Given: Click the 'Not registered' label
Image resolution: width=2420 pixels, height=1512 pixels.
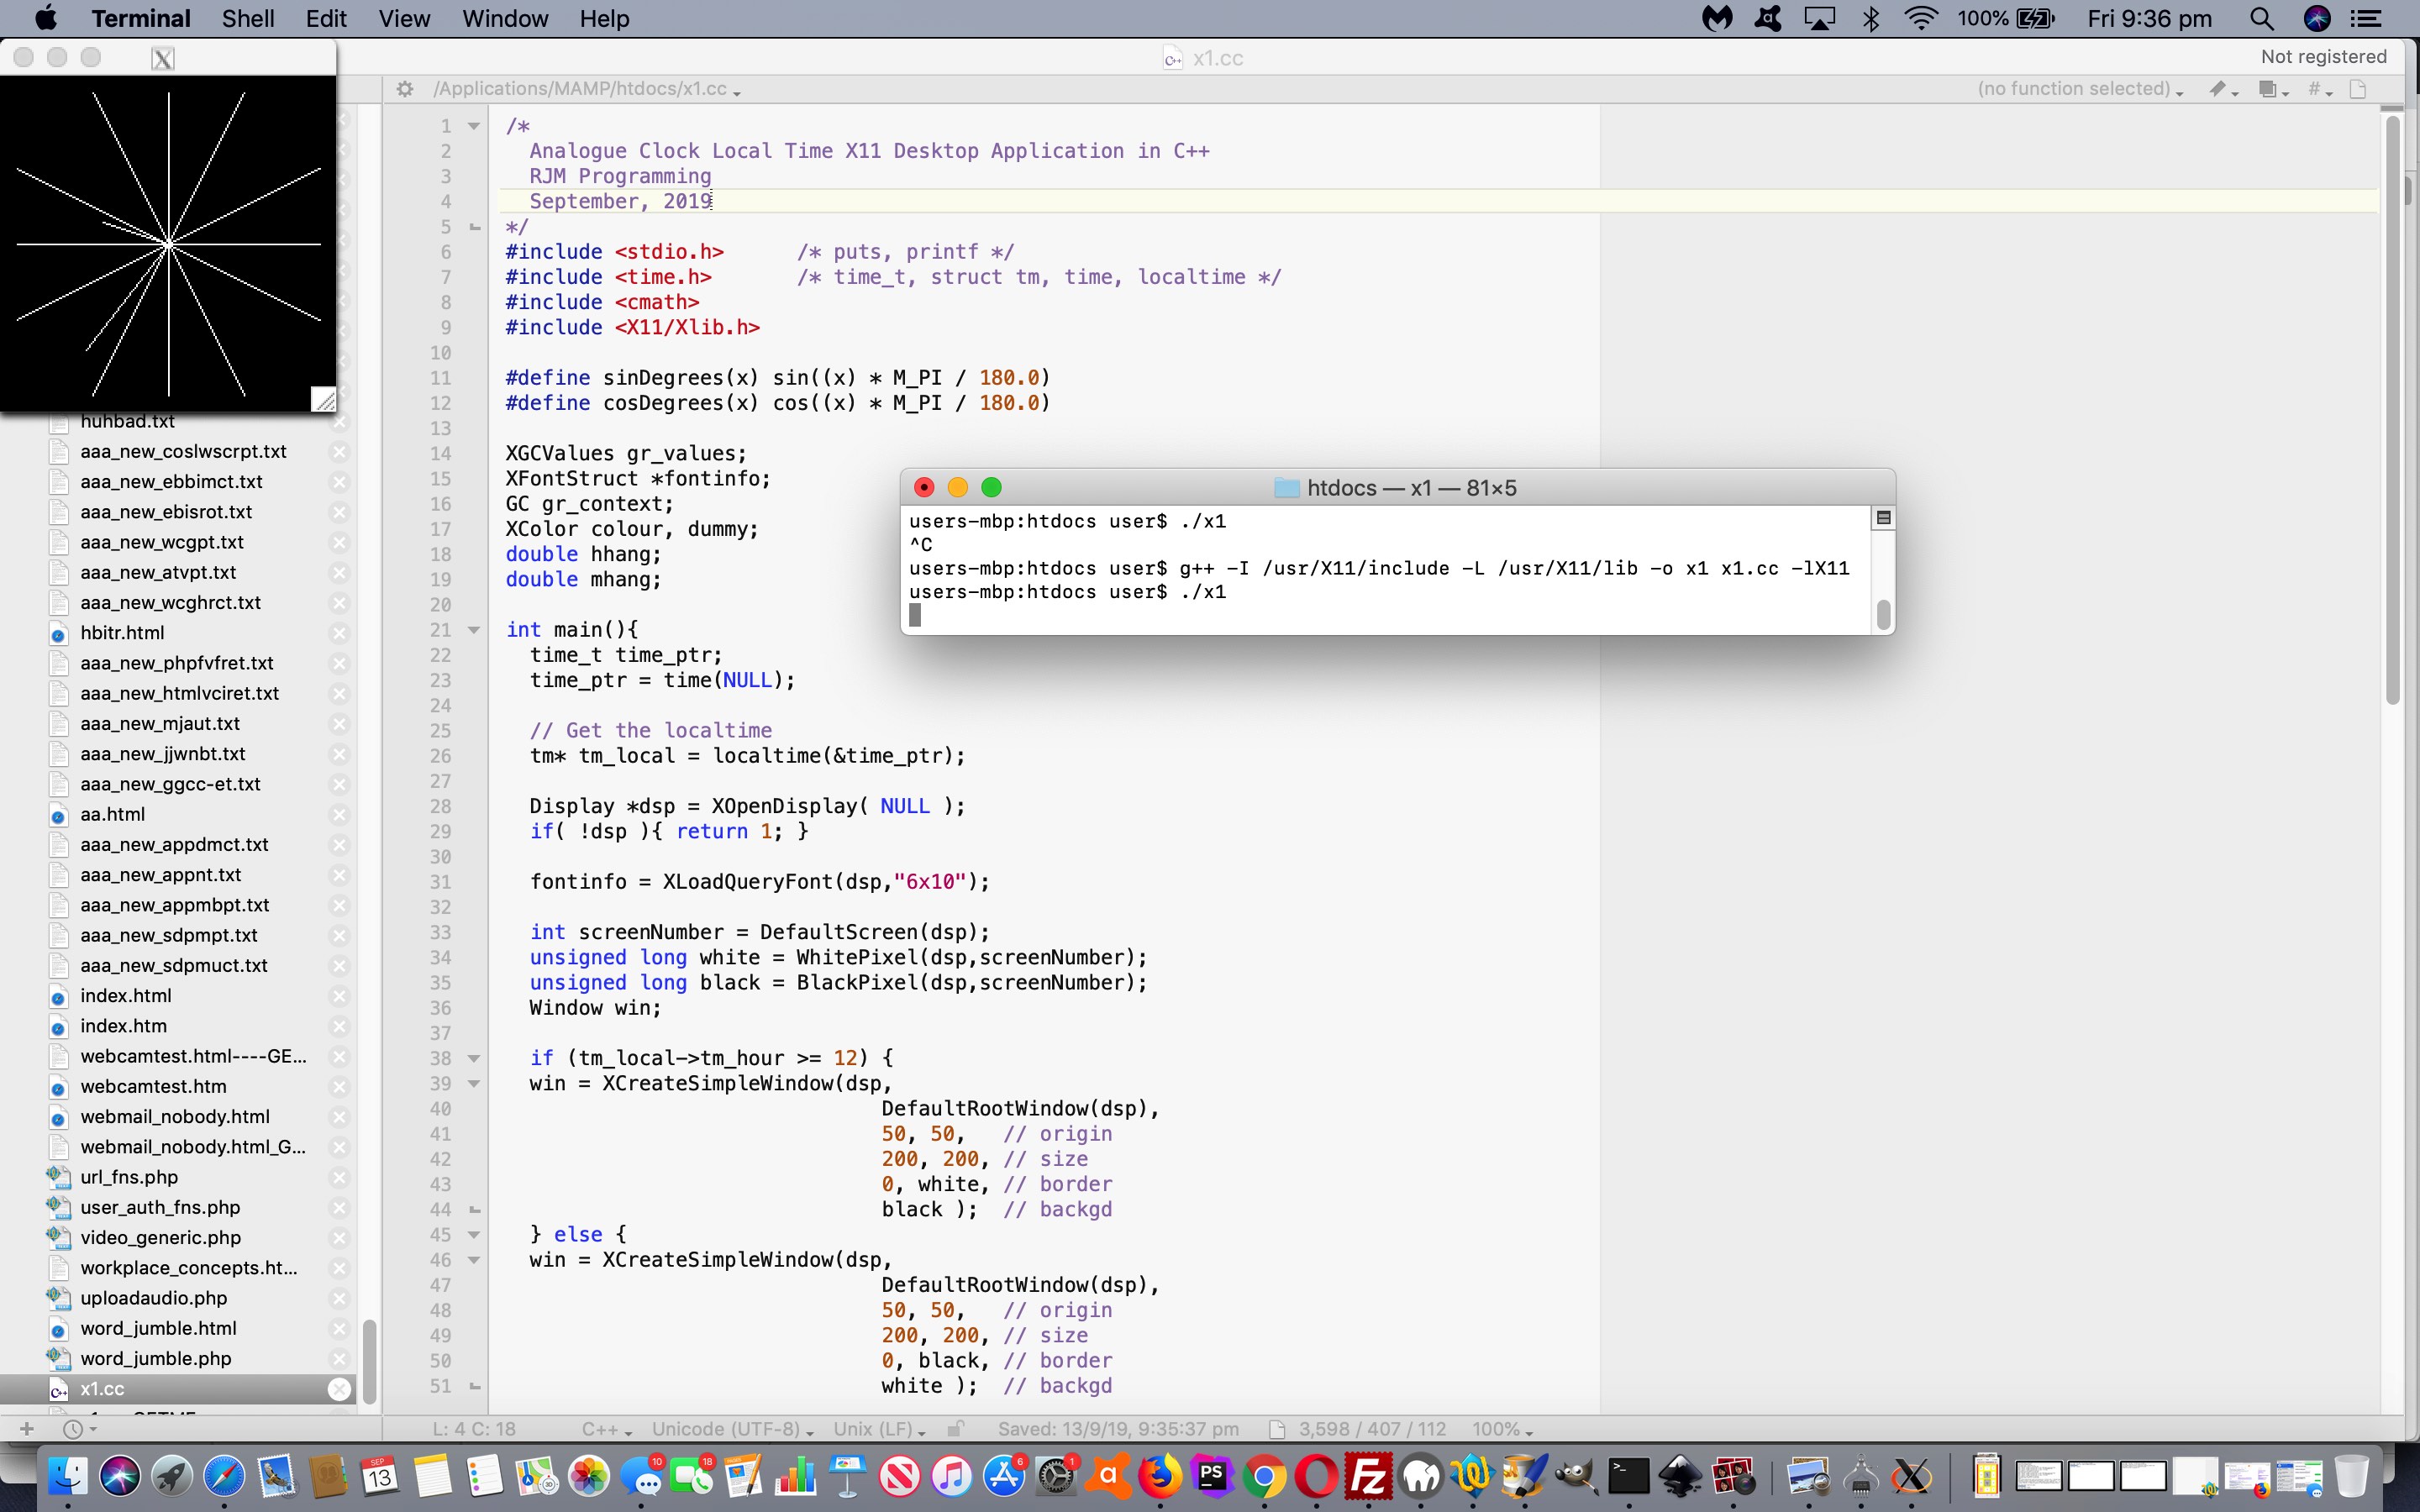Looking at the screenshot, I should [2324, 56].
